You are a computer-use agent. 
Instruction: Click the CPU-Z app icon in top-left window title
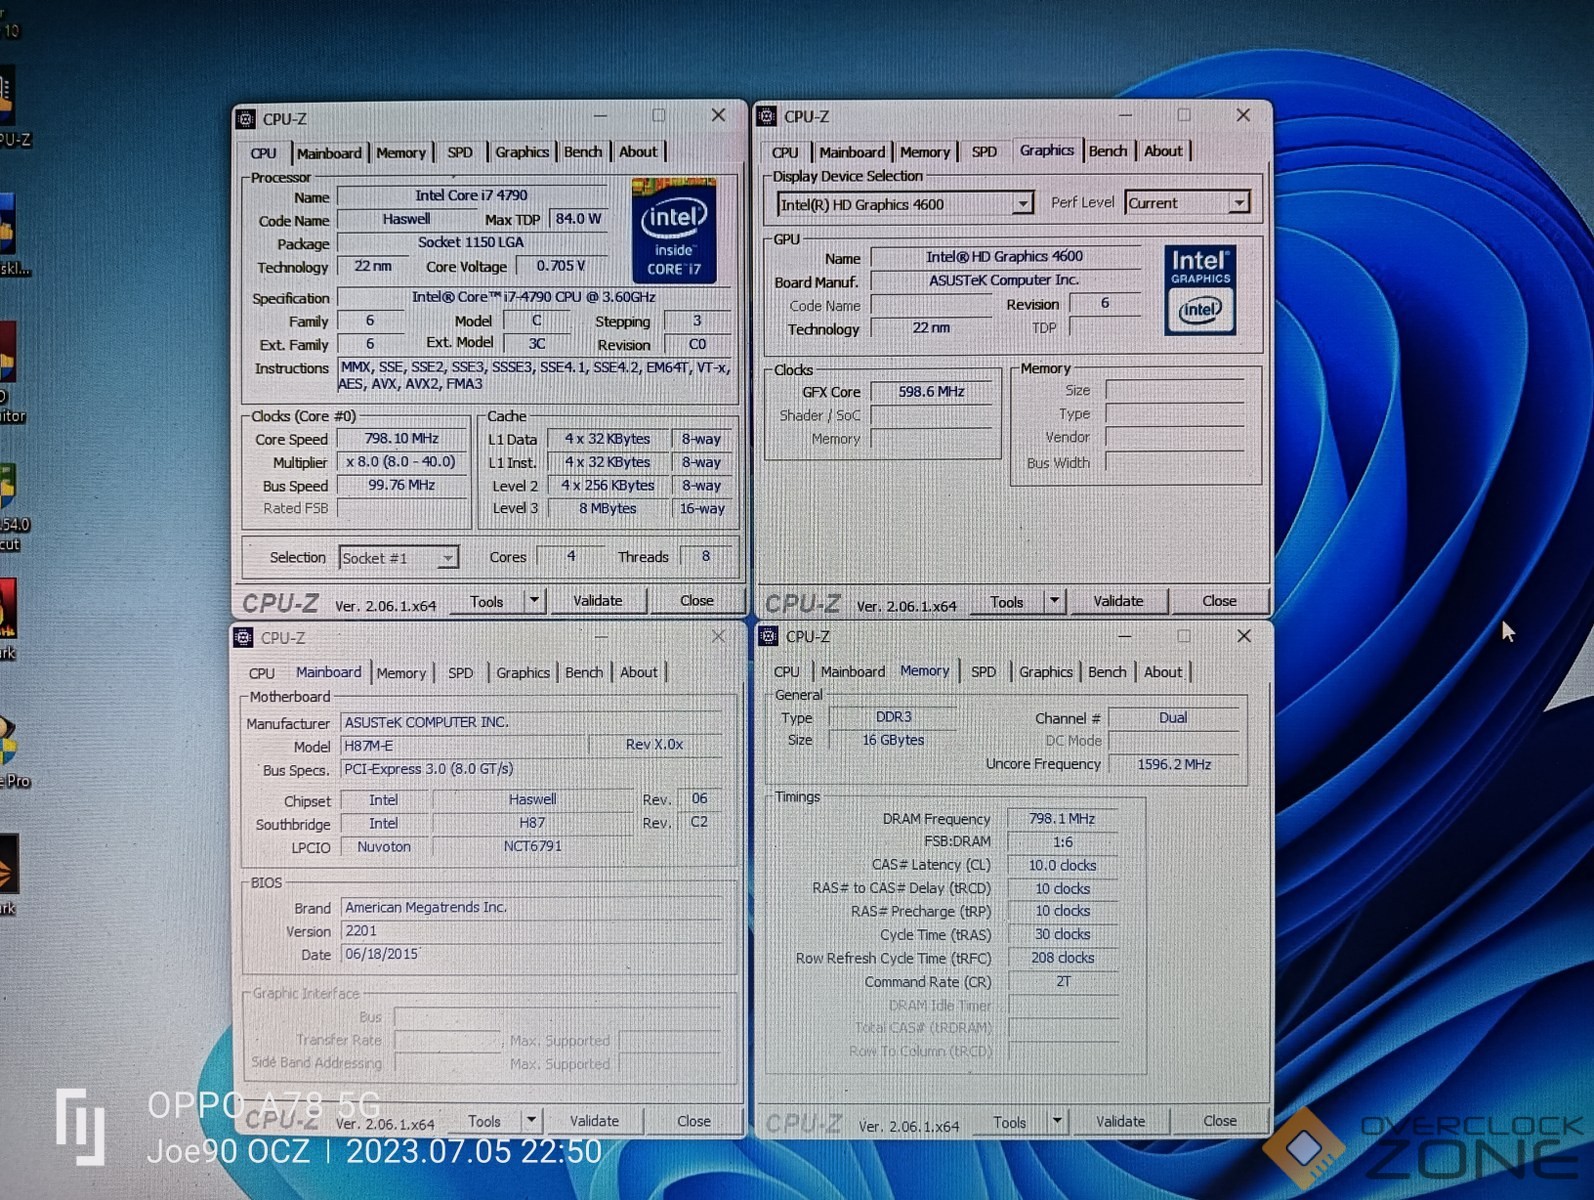(246, 119)
